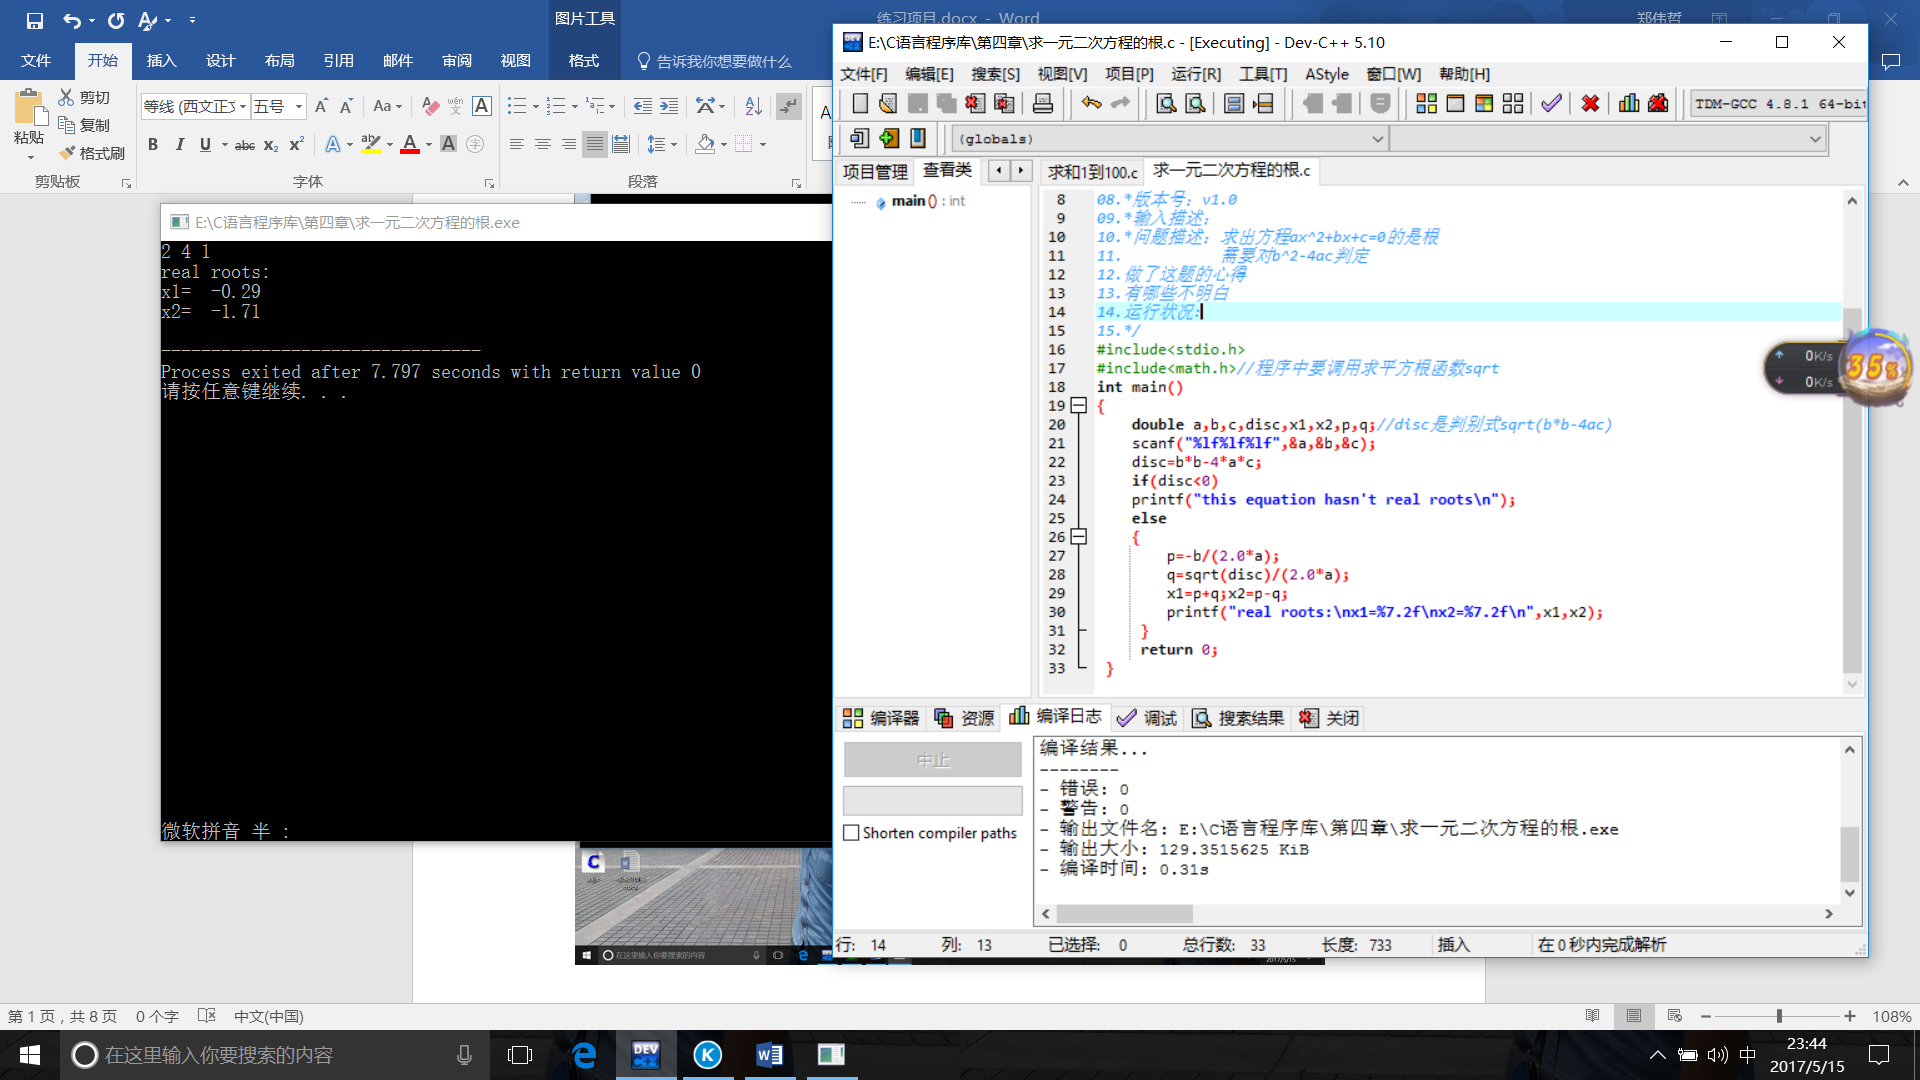1920x1080 pixels.
Task: Click Word's Strikethrough abc button
Action: (244, 144)
